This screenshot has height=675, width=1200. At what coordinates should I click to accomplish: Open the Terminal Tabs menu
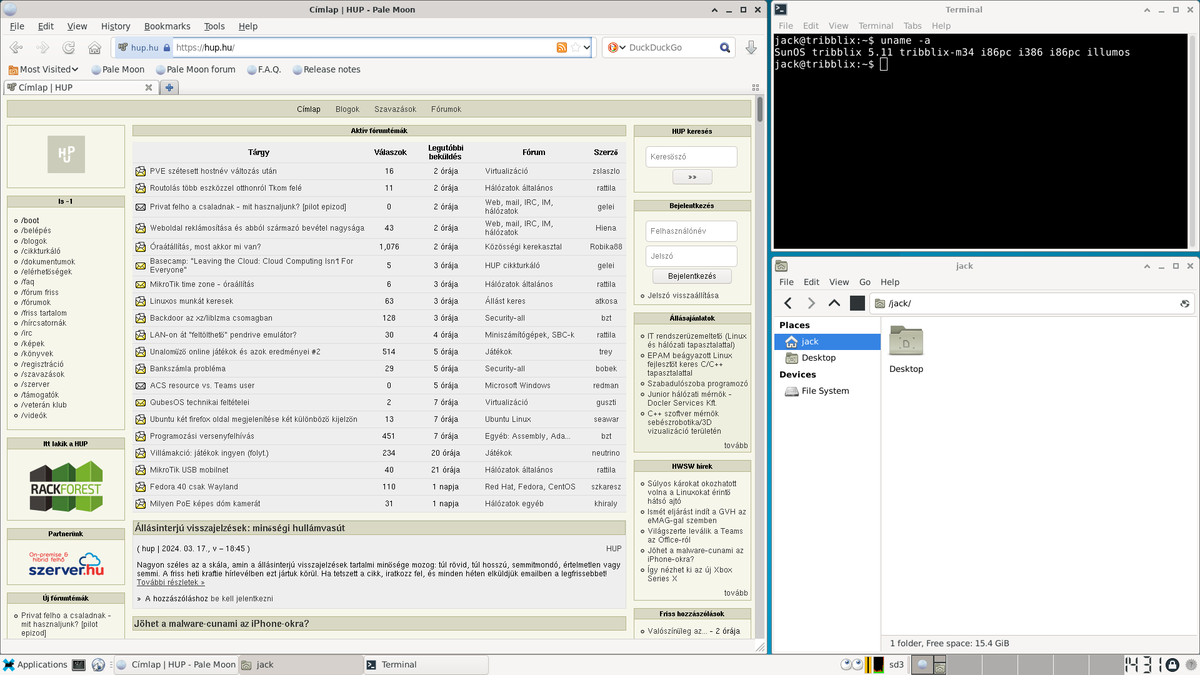pyautogui.click(x=912, y=26)
